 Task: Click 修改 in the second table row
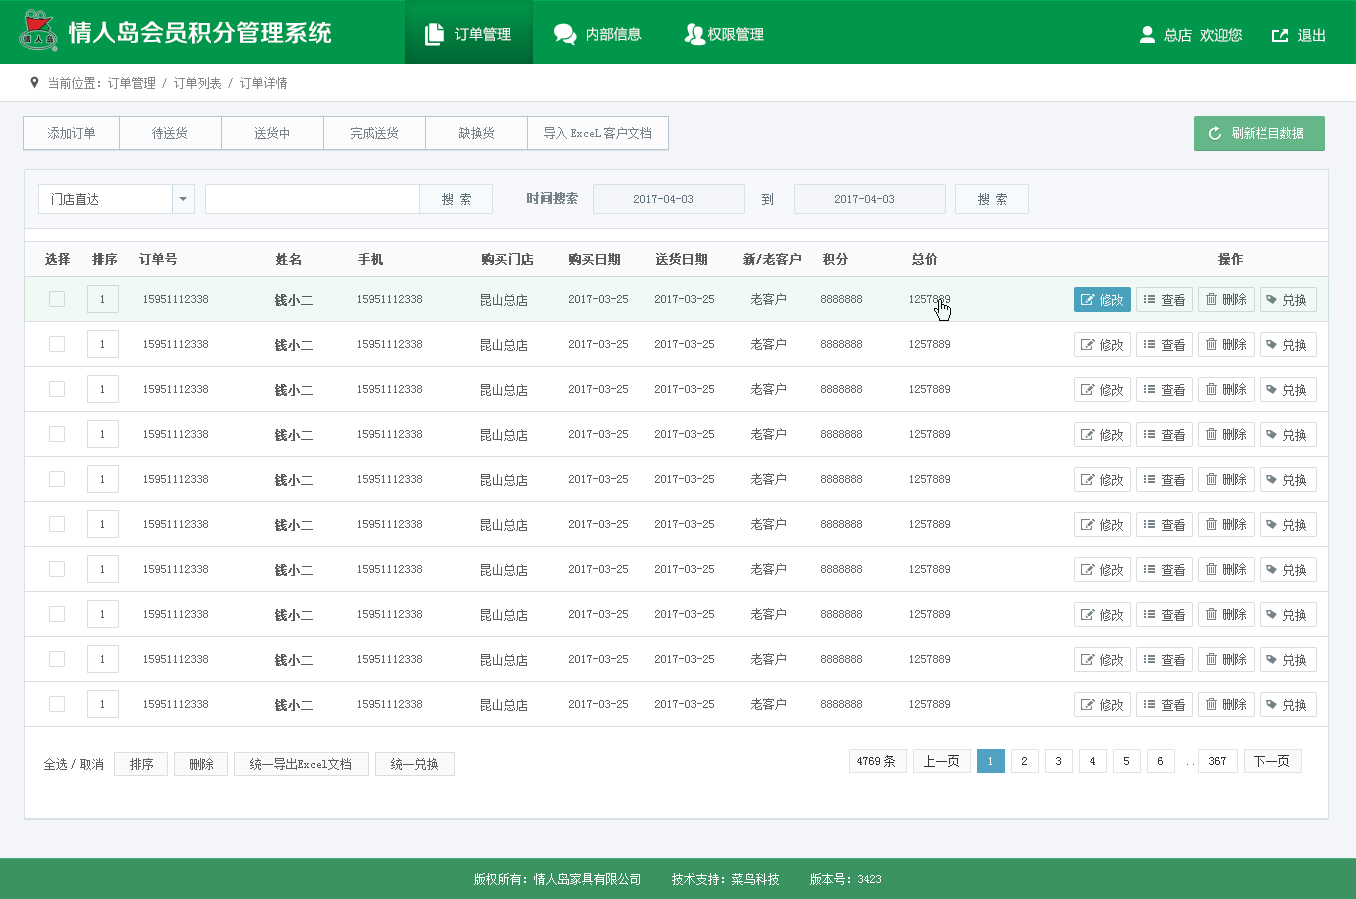coord(1102,345)
